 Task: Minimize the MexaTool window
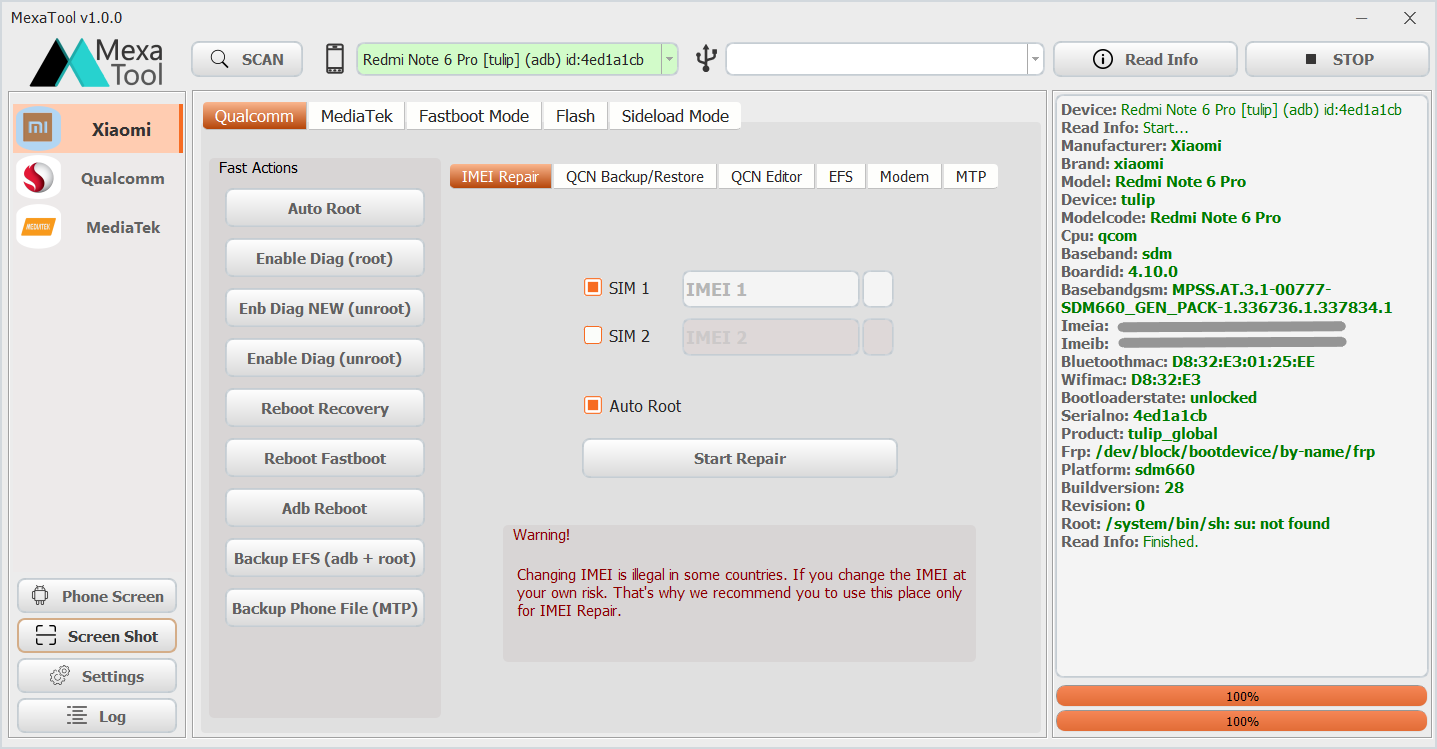click(x=1363, y=18)
